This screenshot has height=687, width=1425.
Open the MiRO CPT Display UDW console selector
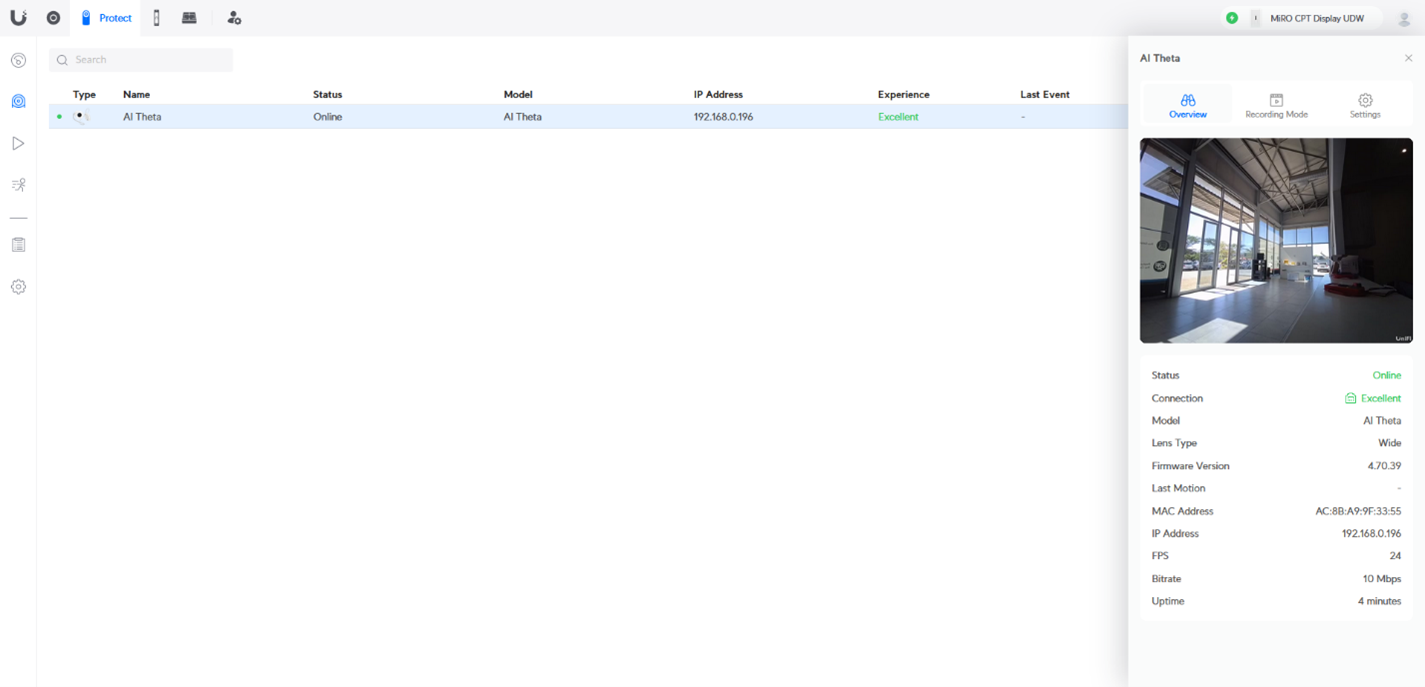[1314, 18]
